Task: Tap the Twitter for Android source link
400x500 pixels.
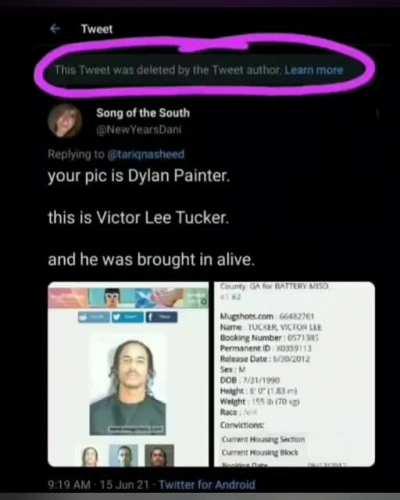Action: click(x=207, y=484)
